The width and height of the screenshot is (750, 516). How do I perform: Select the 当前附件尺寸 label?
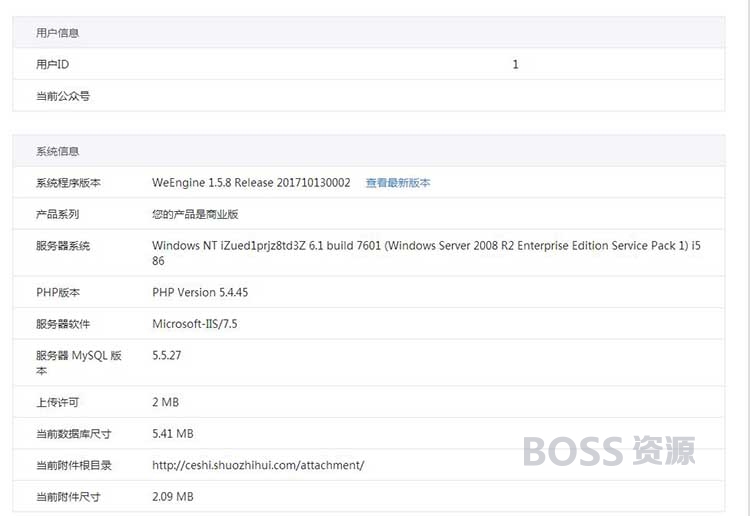(68, 497)
